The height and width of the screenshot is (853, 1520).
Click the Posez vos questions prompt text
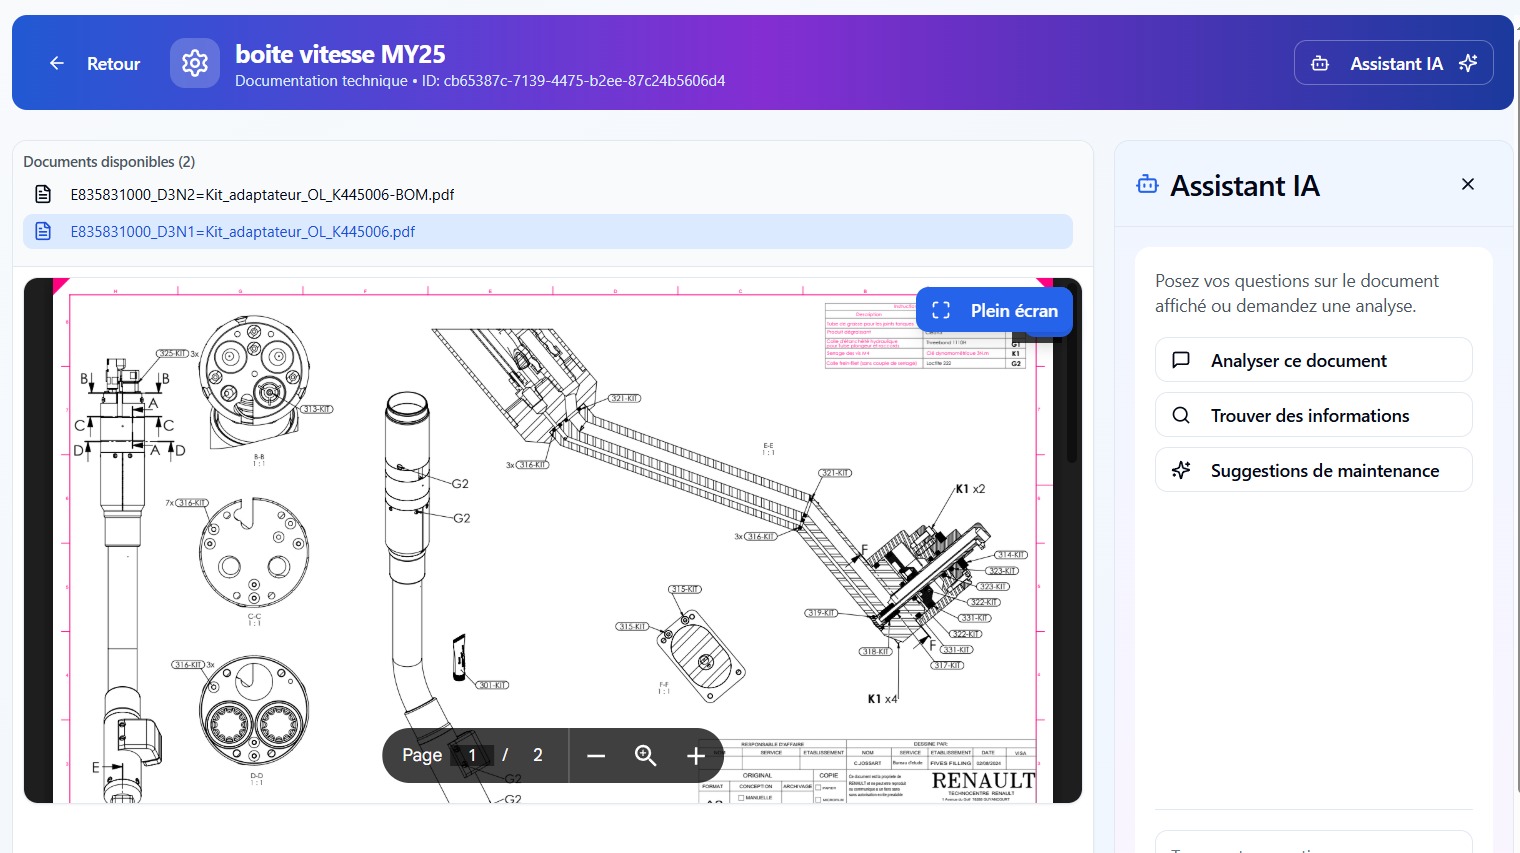(x=1297, y=293)
